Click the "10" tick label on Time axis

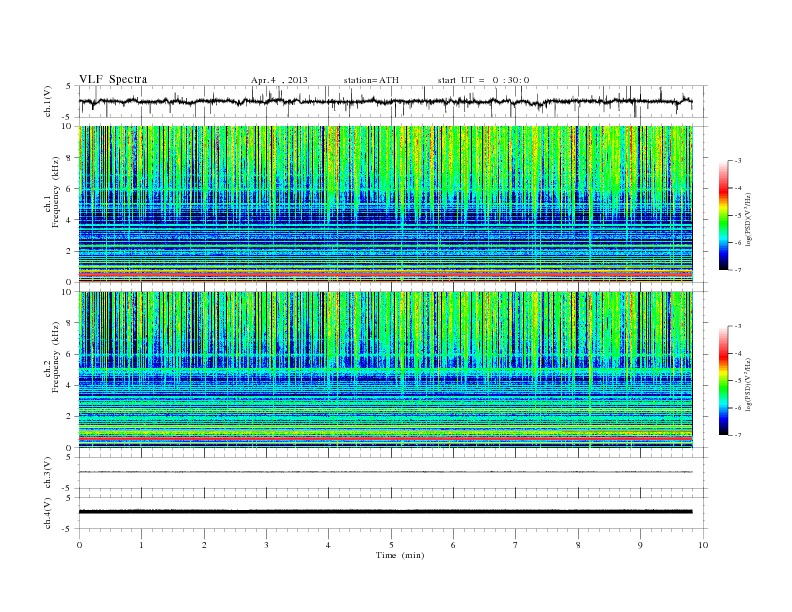click(x=703, y=545)
